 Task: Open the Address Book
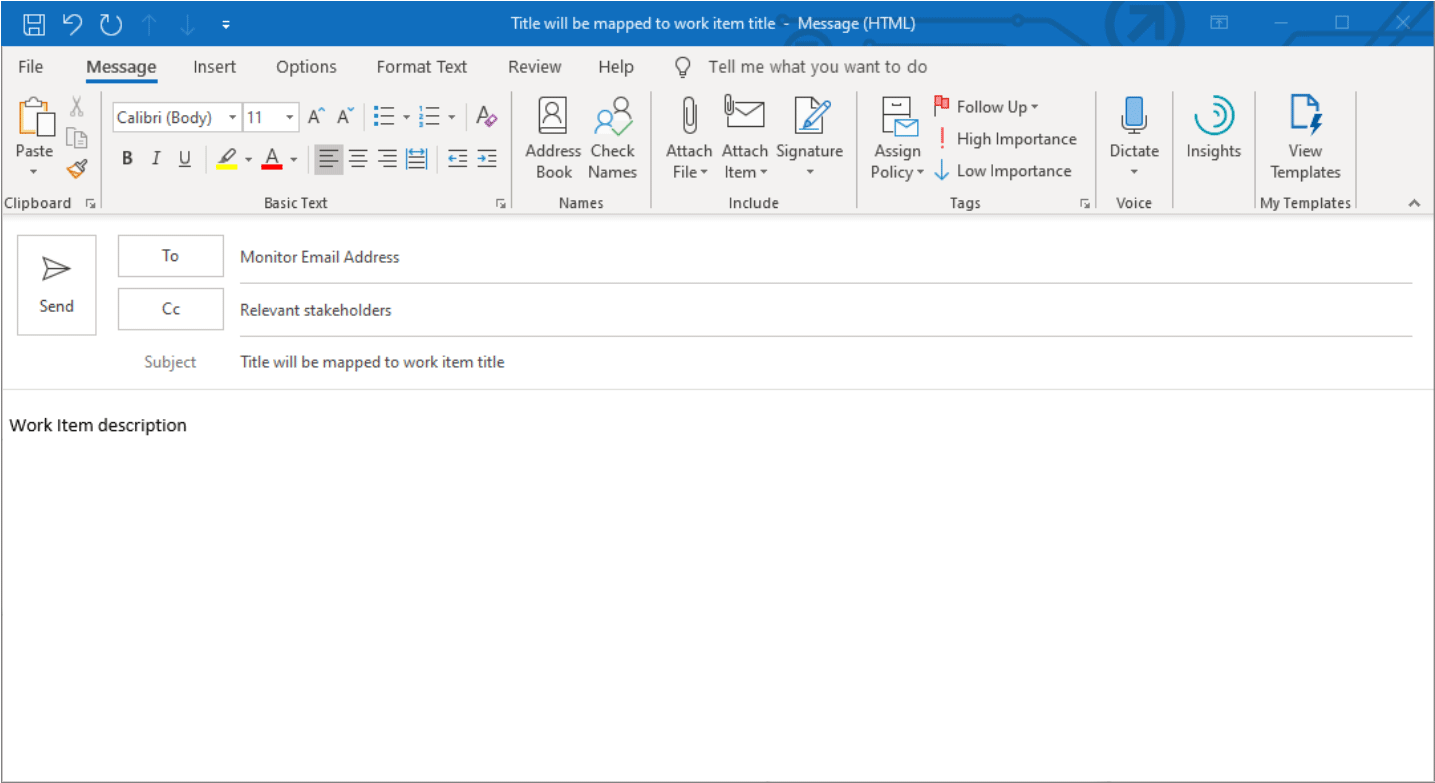tap(553, 137)
